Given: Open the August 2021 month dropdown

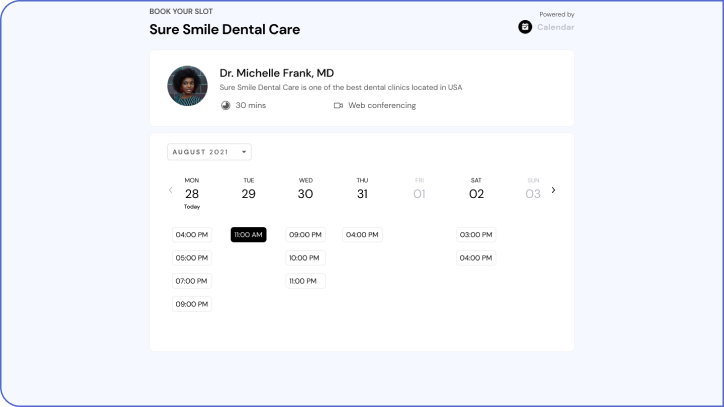Looking at the screenshot, I should click(209, 152).
